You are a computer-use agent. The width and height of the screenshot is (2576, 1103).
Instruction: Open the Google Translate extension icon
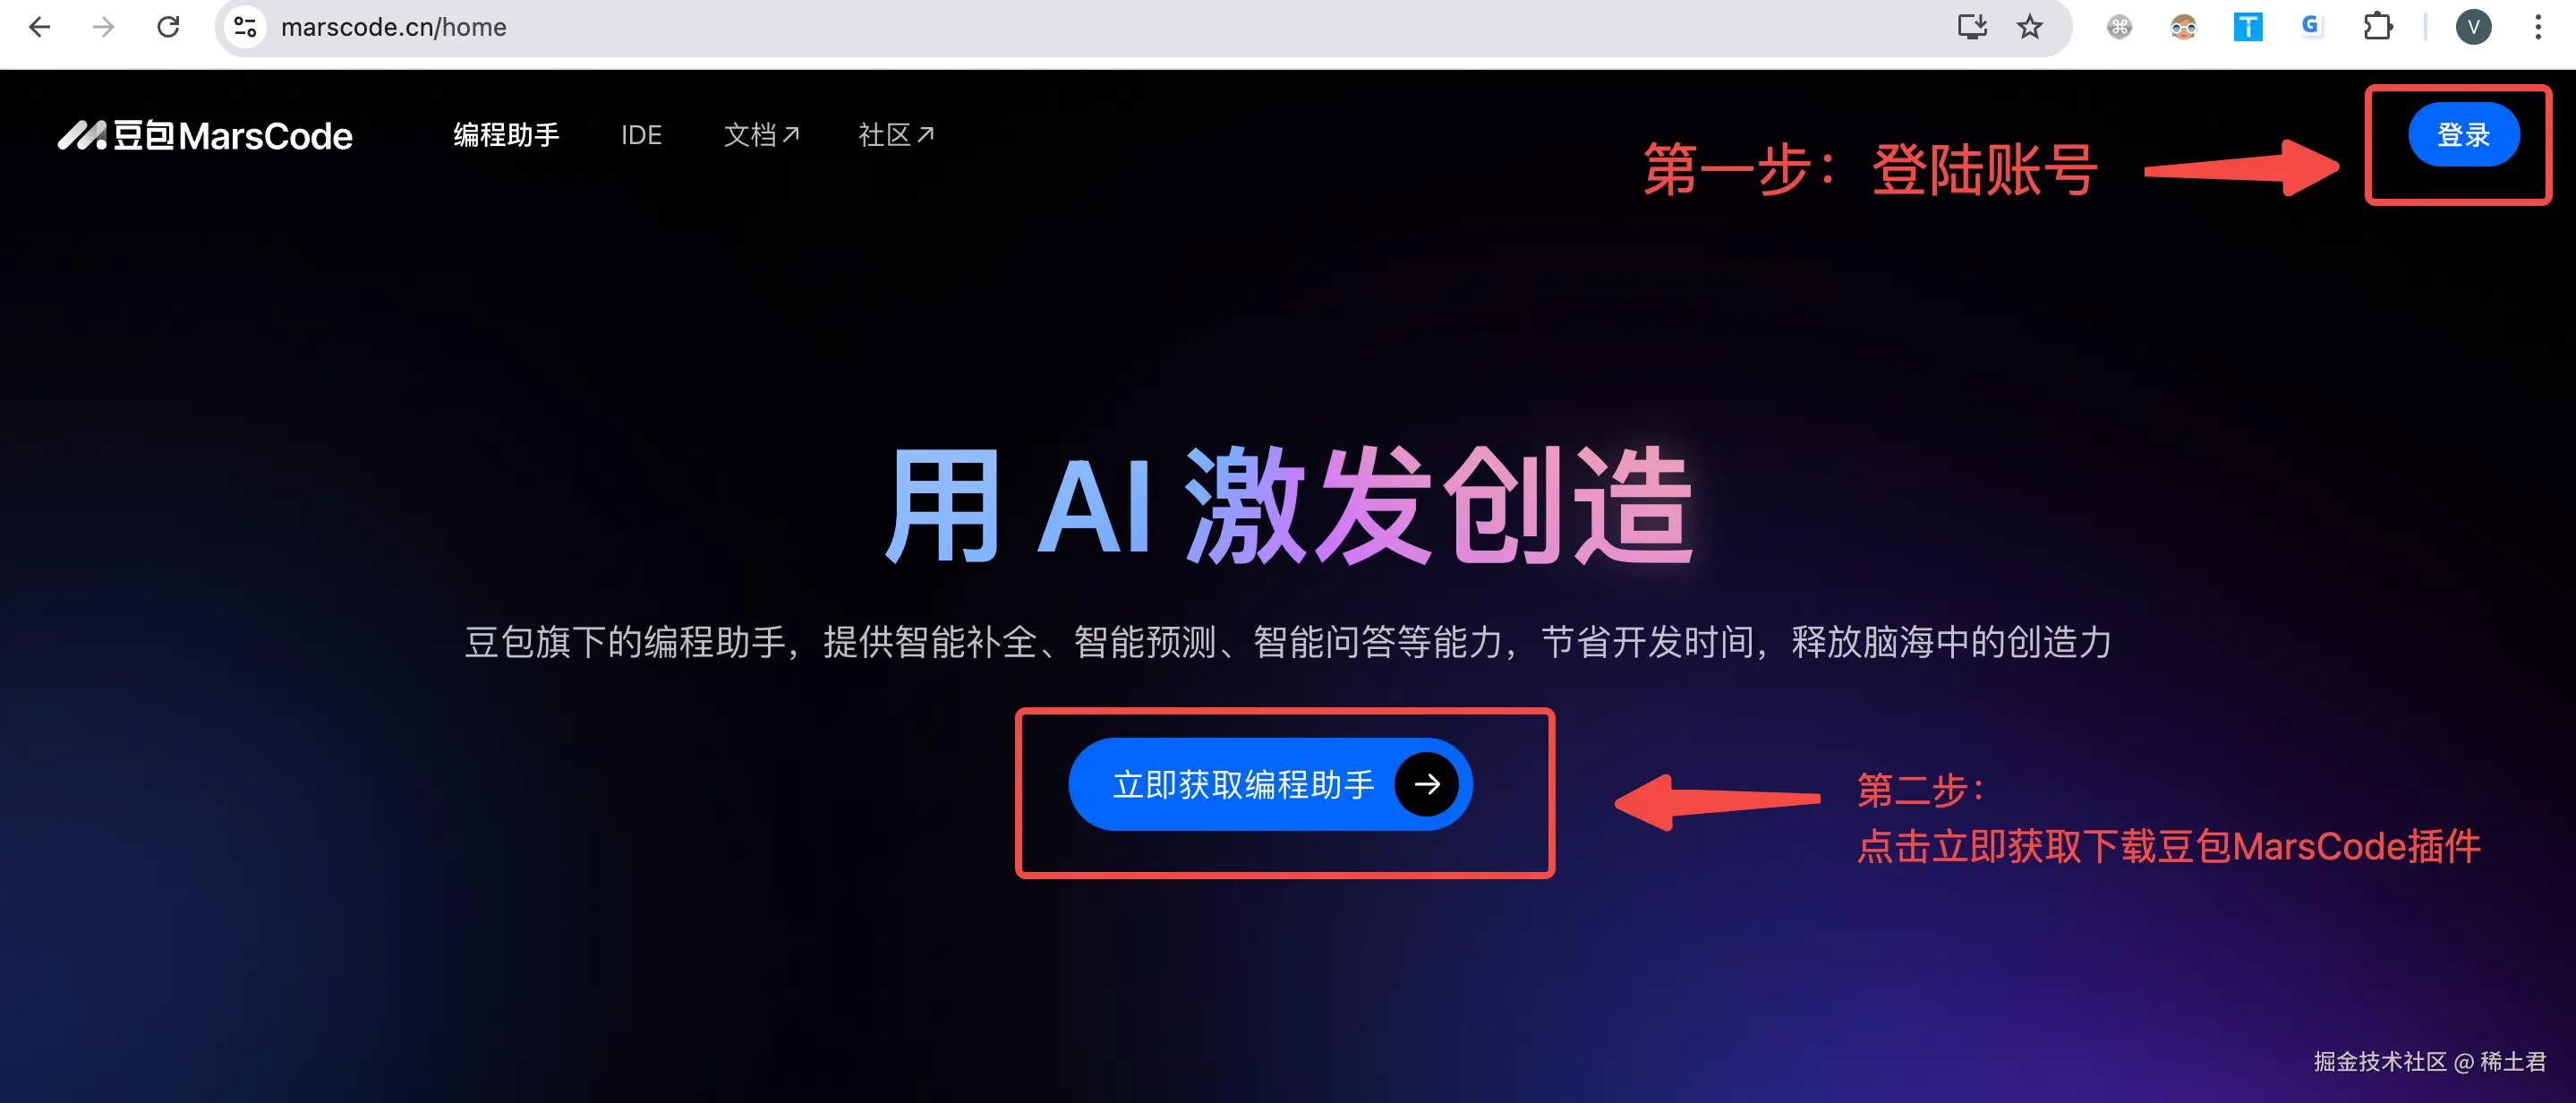coord(2311,27)
